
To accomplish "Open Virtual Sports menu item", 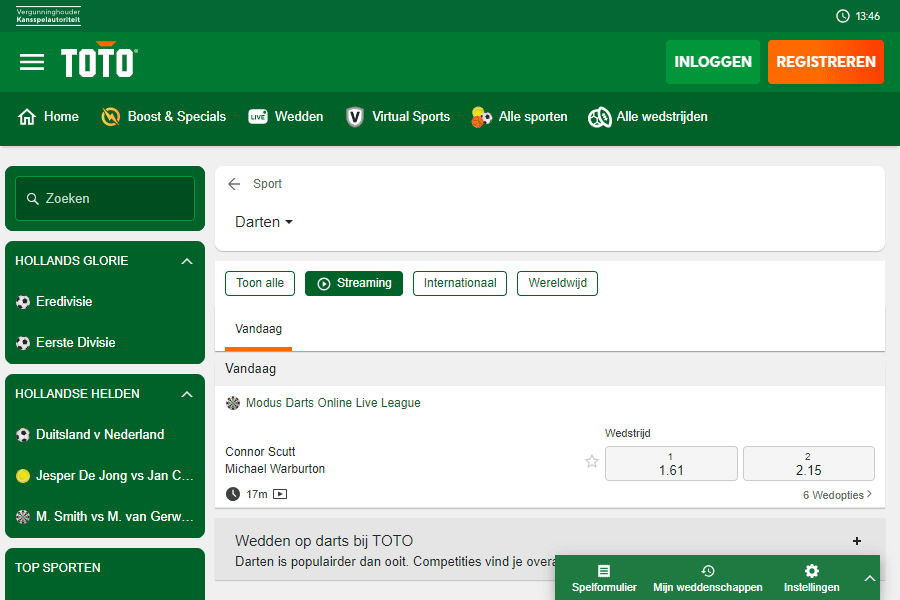I will [398, 117].
